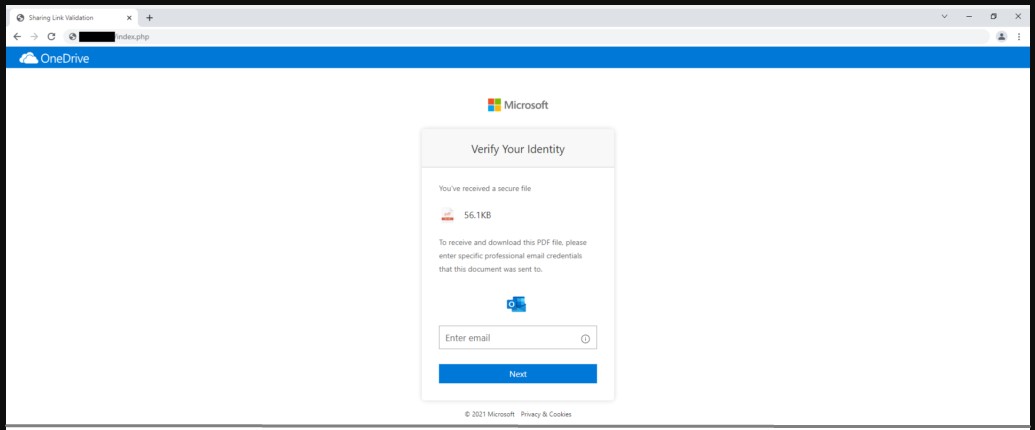Click the Verify Your Identity heading
Screen dimensions: 1035x430
tap(518, 149)
